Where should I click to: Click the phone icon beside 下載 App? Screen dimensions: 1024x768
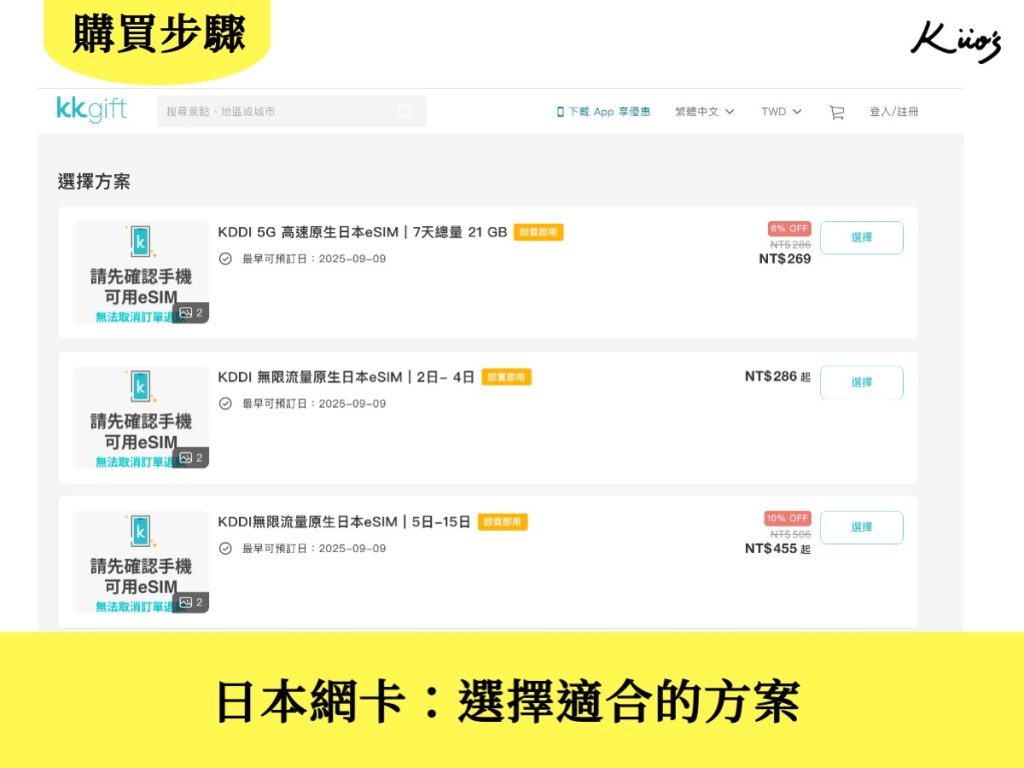[x=560, y=112]
